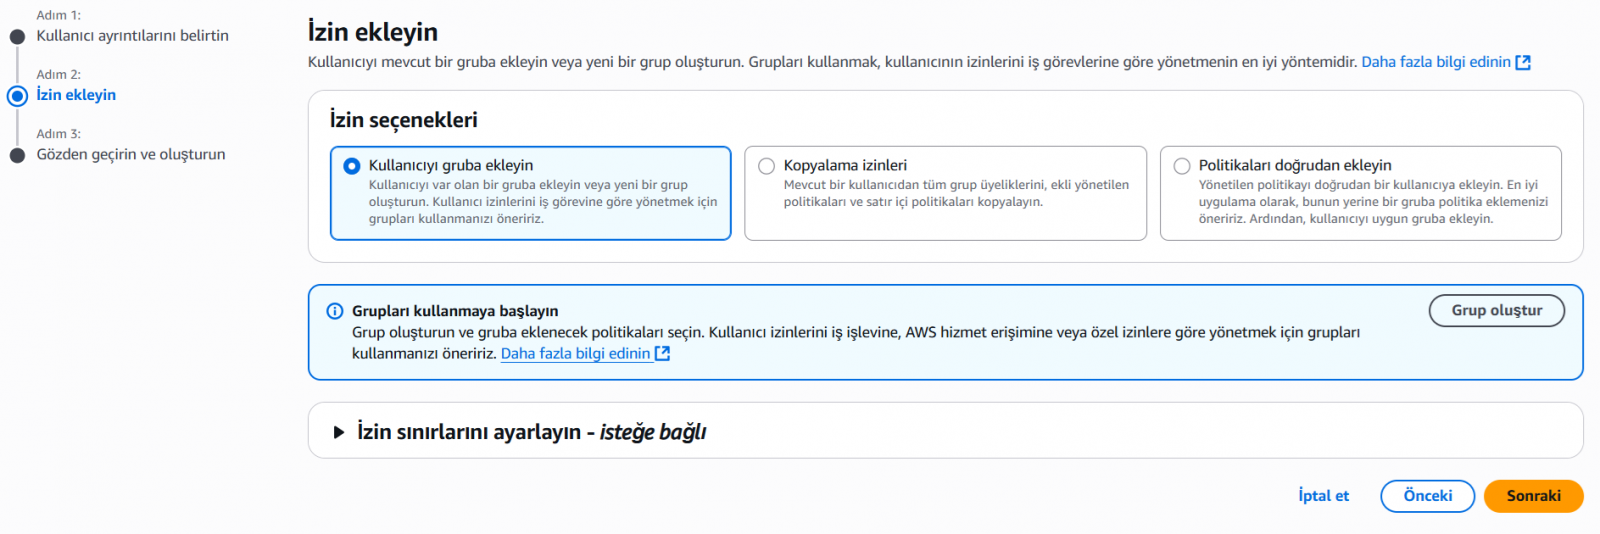The width and height of the screenshot is (1600, 534).
Task: Click the 'İptal et' cancel link
Action: (1323, 496)
